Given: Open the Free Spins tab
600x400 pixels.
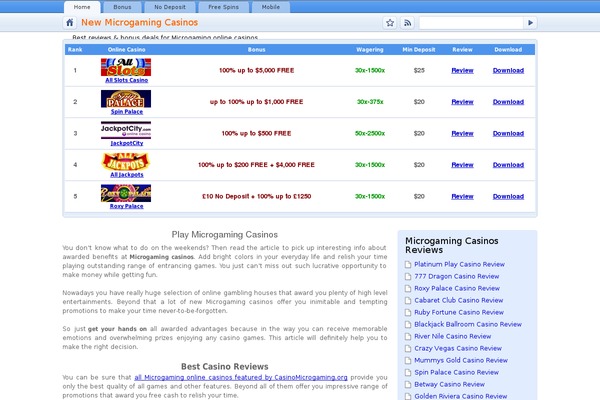Looking at the screenshot, I should click(223, 7).
